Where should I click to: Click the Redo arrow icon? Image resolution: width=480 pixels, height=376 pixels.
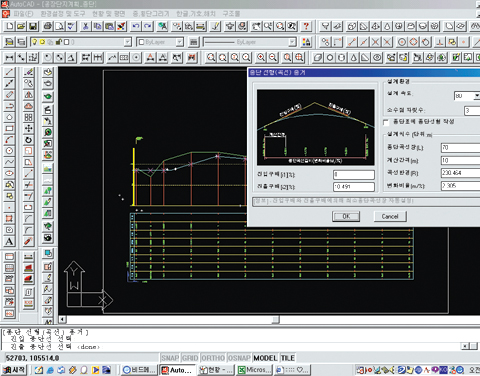(148, 26)
